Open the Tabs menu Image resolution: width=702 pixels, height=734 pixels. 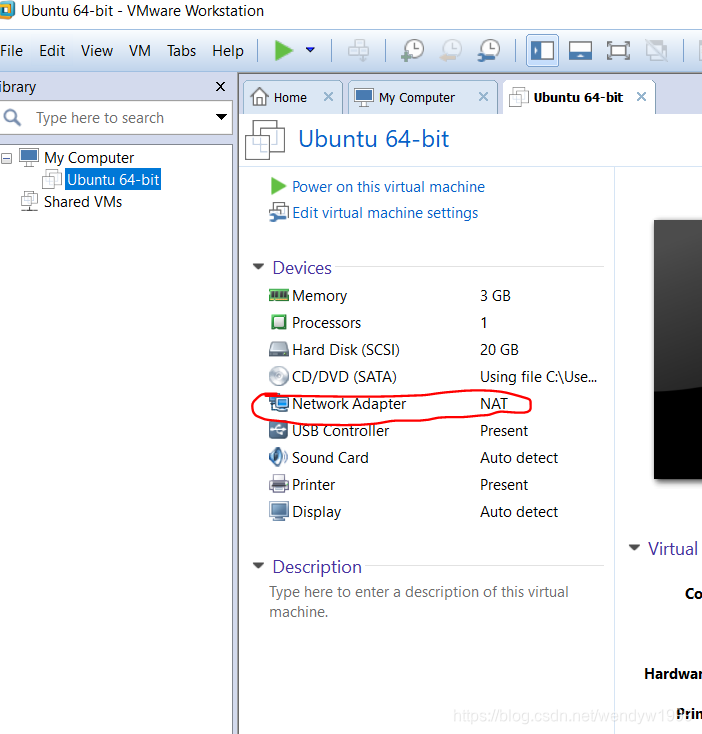coord(182,51)
